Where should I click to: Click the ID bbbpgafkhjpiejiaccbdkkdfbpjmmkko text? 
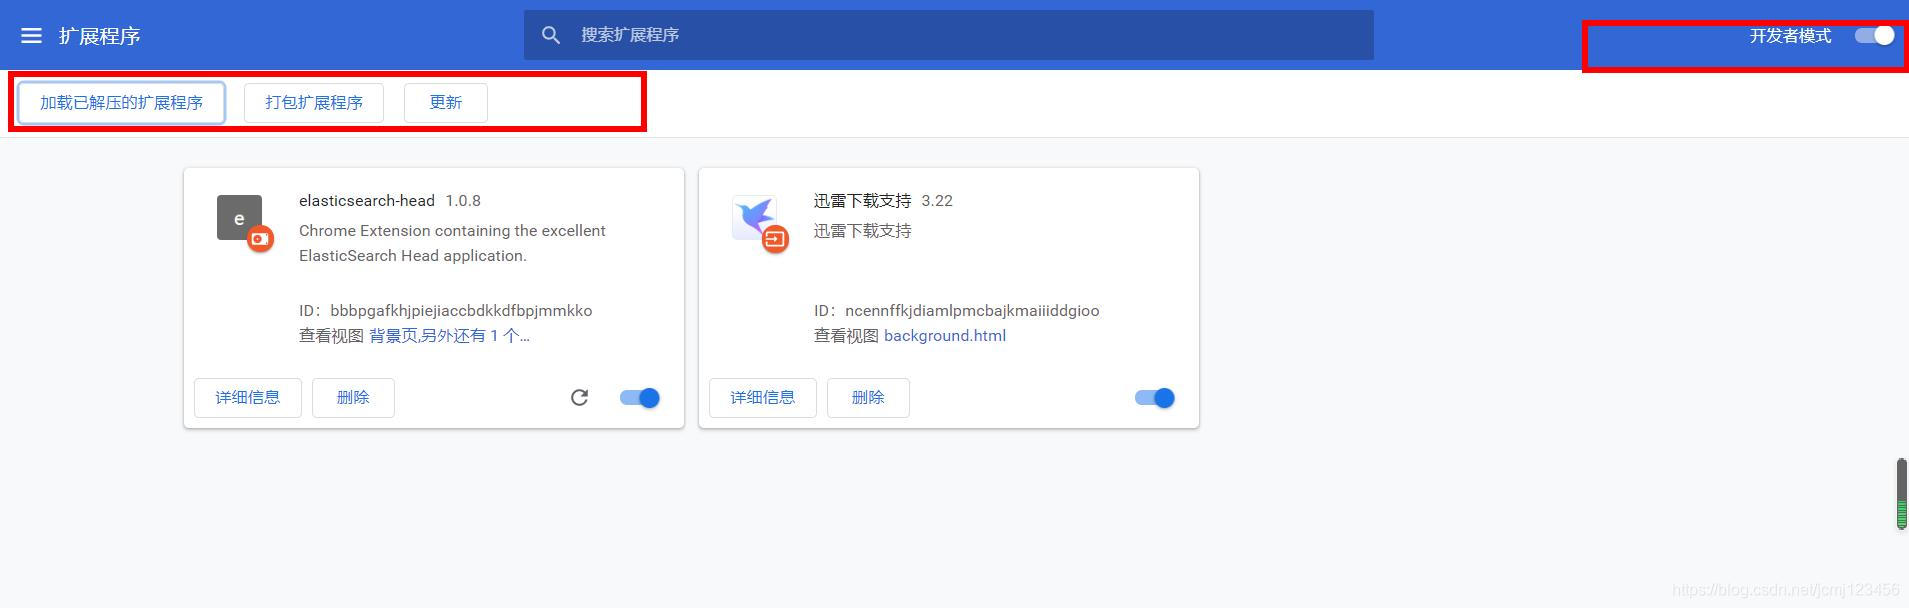point(446,311)
